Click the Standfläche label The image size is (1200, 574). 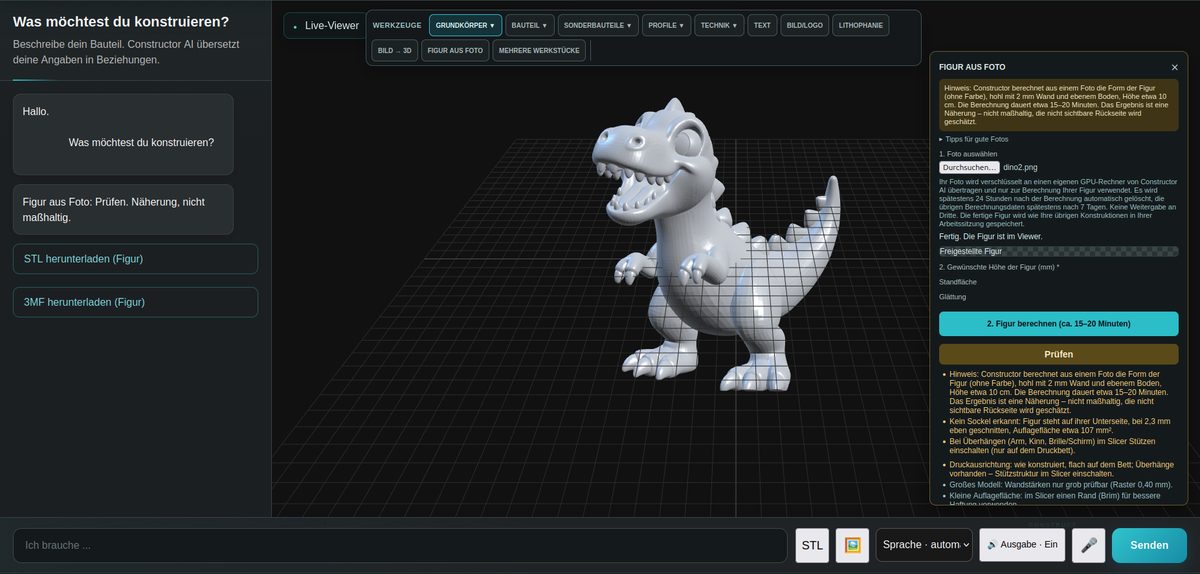(957, 282)
